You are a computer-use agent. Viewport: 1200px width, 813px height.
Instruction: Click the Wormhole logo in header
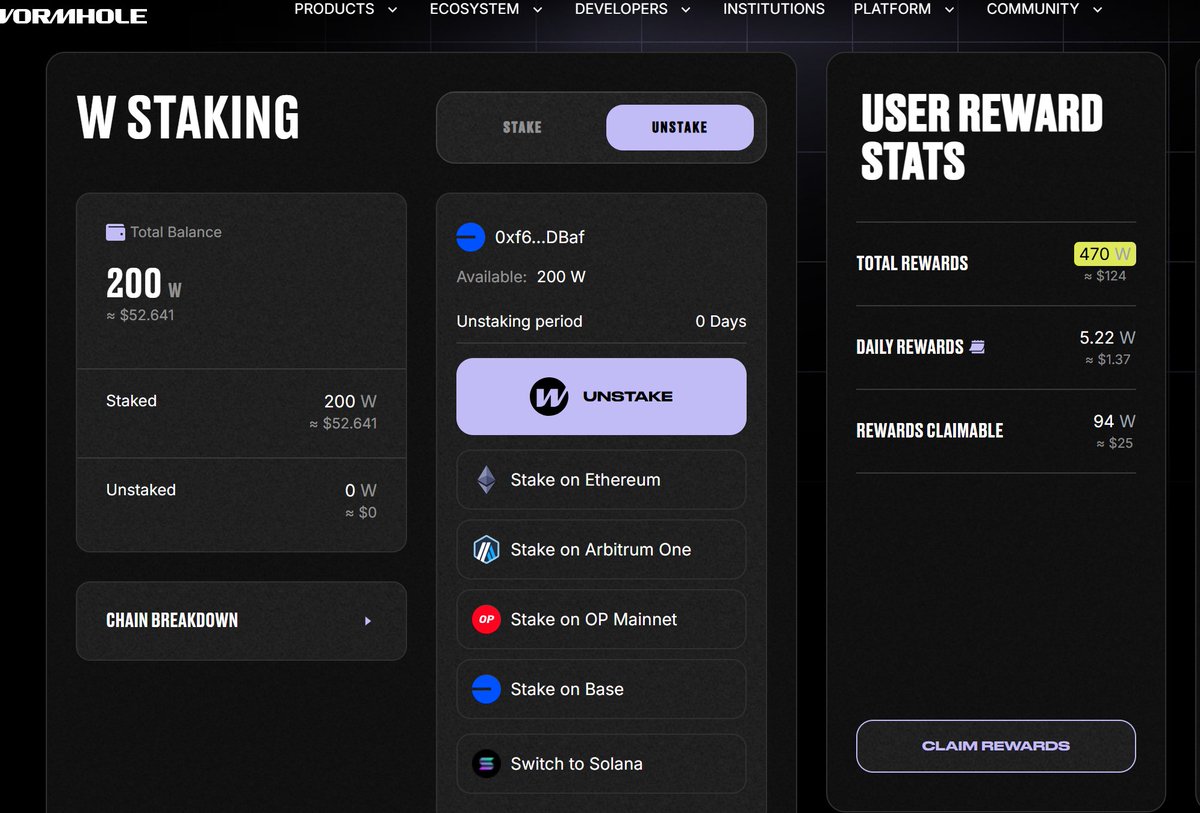click(73, 16)
